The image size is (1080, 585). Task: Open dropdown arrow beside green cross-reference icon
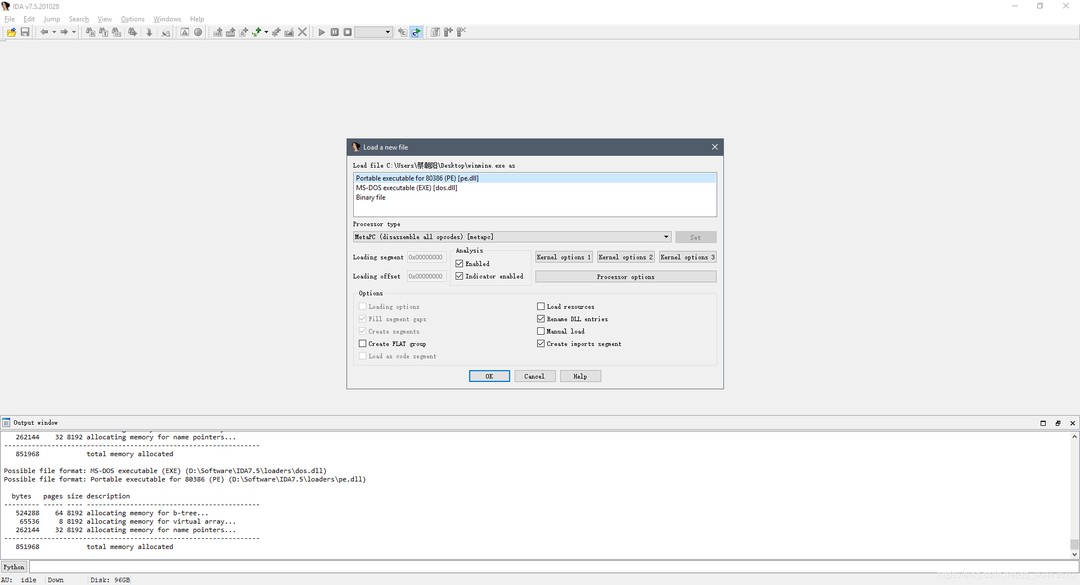(267, 32)
